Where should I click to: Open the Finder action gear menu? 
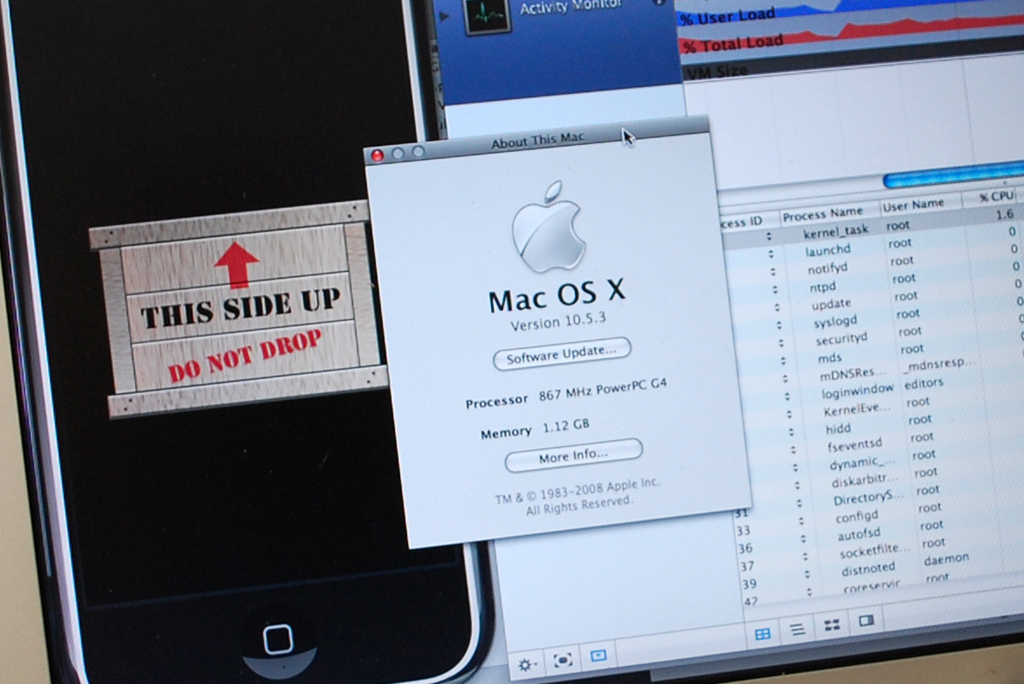point(528,665)
